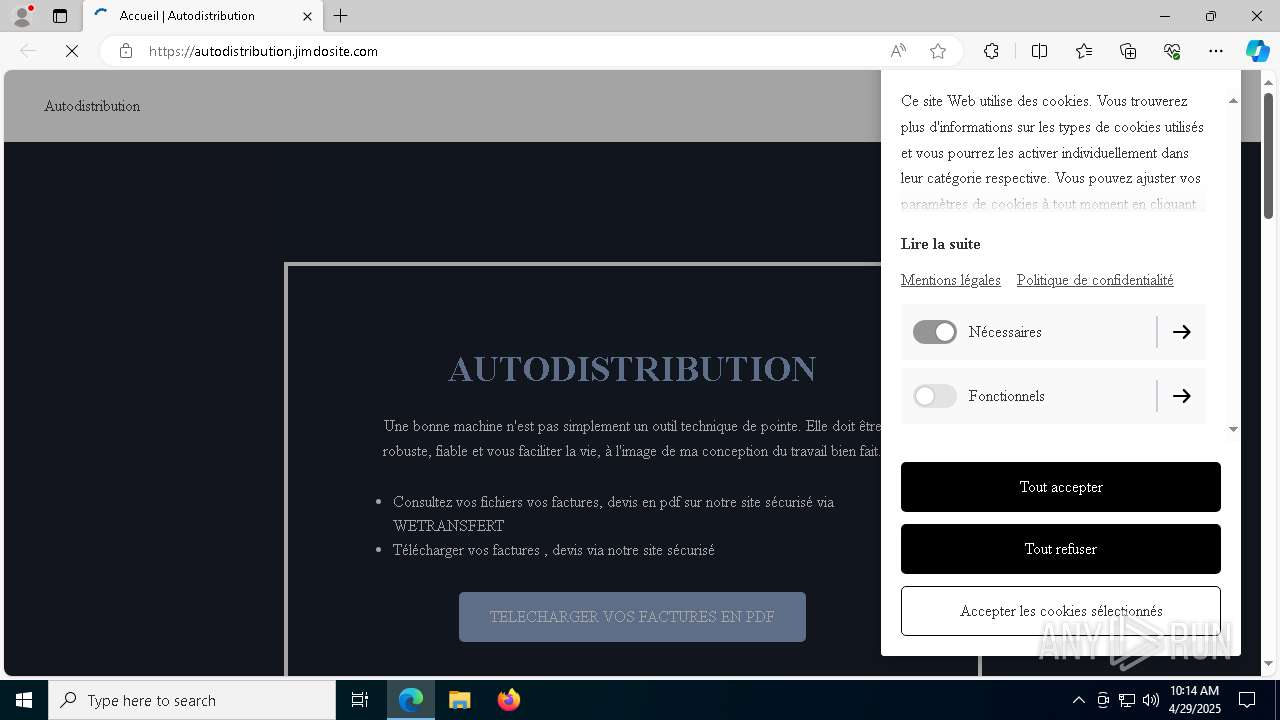Open the Read aloud icon

pyautogui.click(x=898, y=51)
